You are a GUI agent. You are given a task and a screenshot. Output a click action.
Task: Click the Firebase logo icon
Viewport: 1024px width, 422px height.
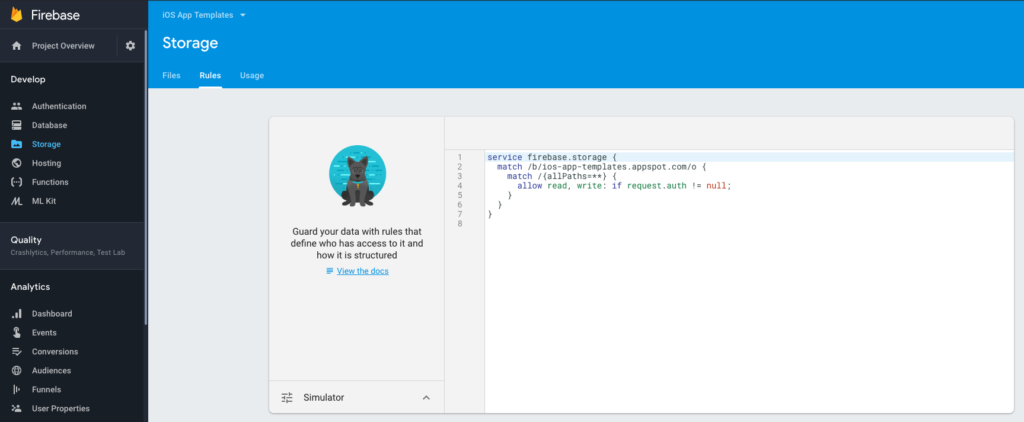coord(17,15)
